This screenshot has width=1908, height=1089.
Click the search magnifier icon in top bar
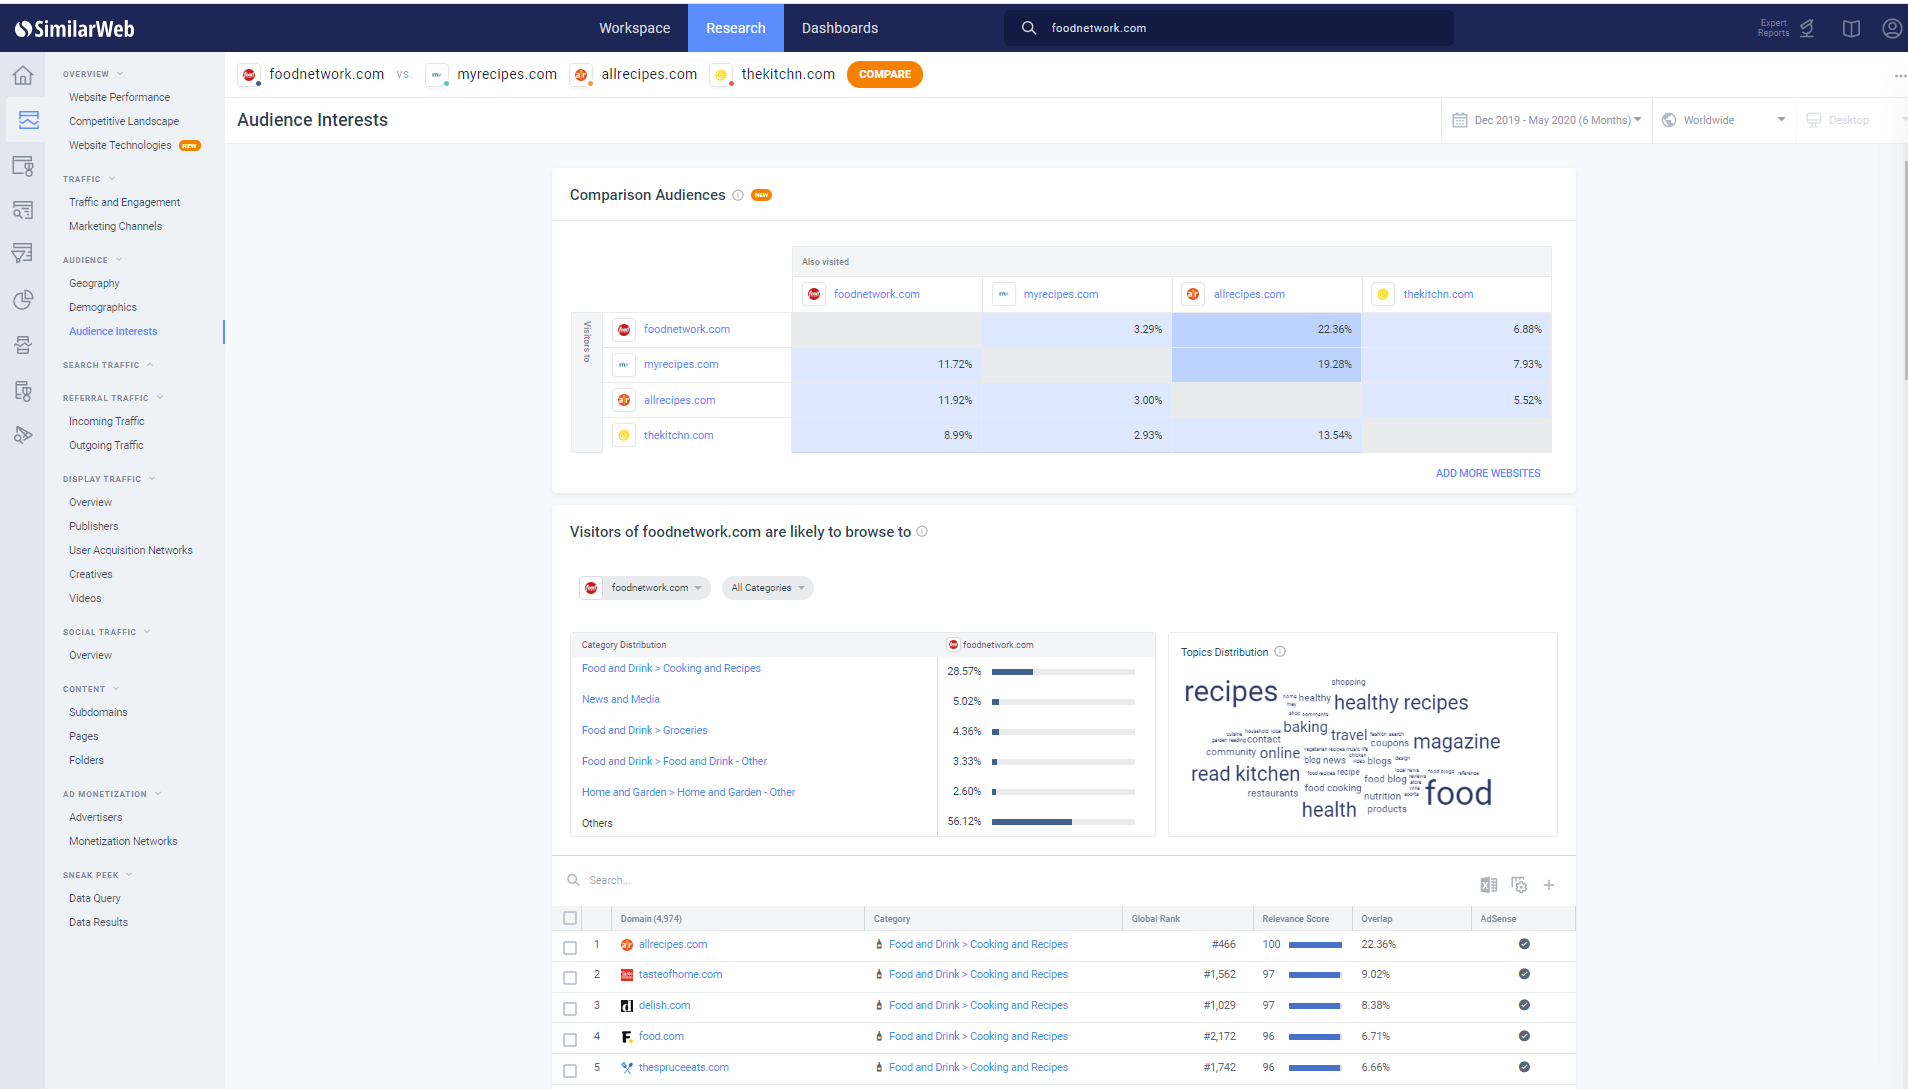1028,28
